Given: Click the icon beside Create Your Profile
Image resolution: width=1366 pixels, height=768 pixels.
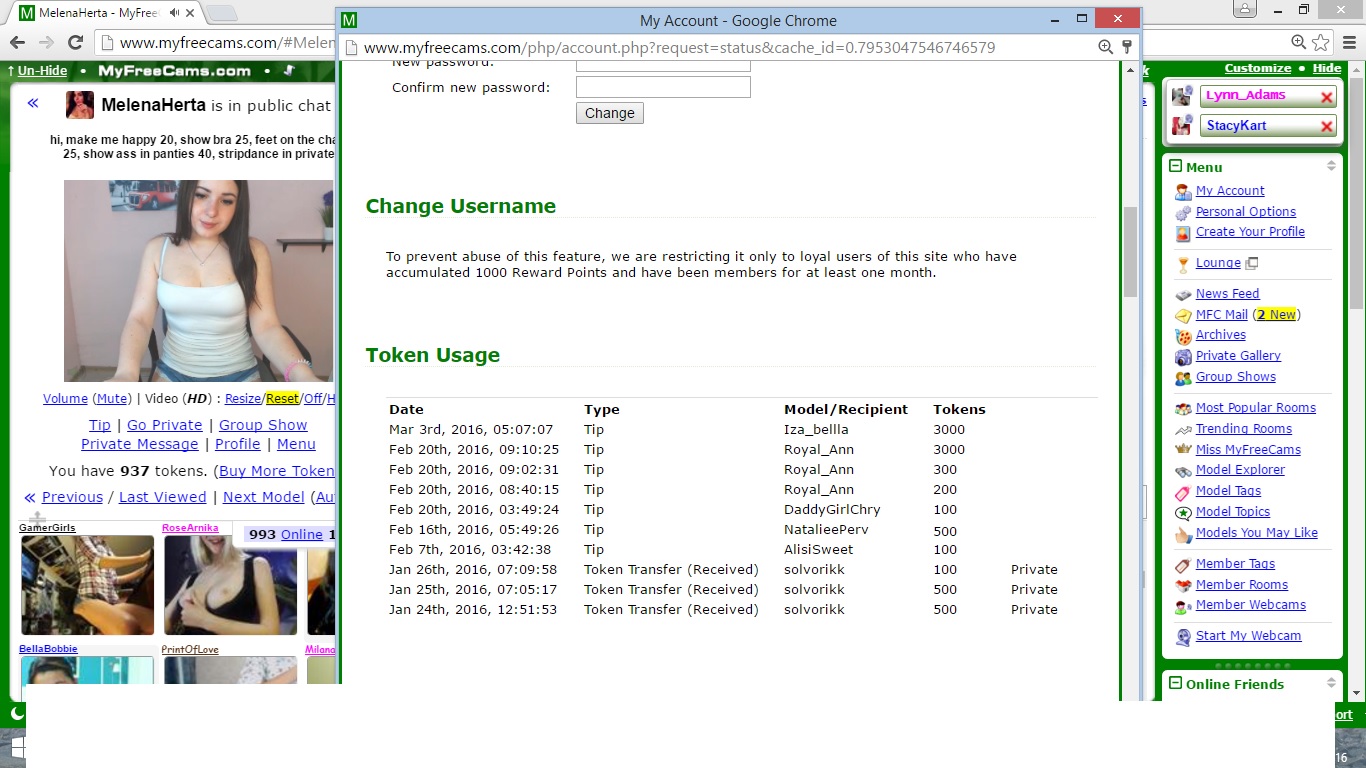Looking at the screenshot, I should (x=1183, y=232).
